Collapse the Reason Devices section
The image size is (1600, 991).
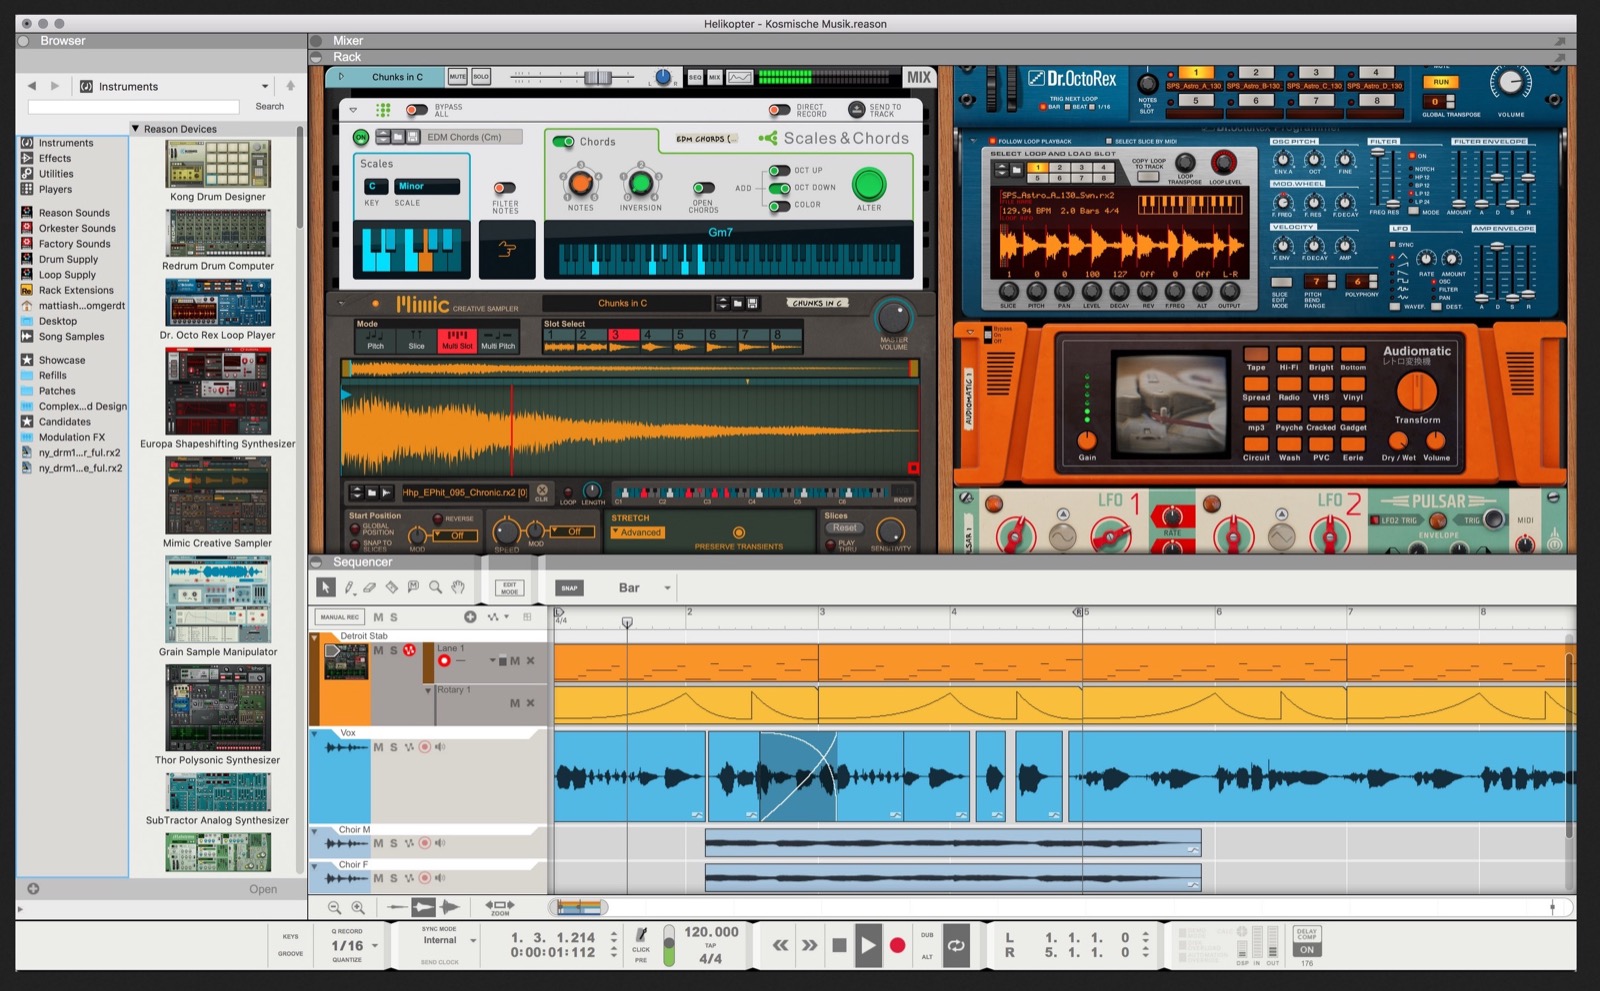(136, 129)
